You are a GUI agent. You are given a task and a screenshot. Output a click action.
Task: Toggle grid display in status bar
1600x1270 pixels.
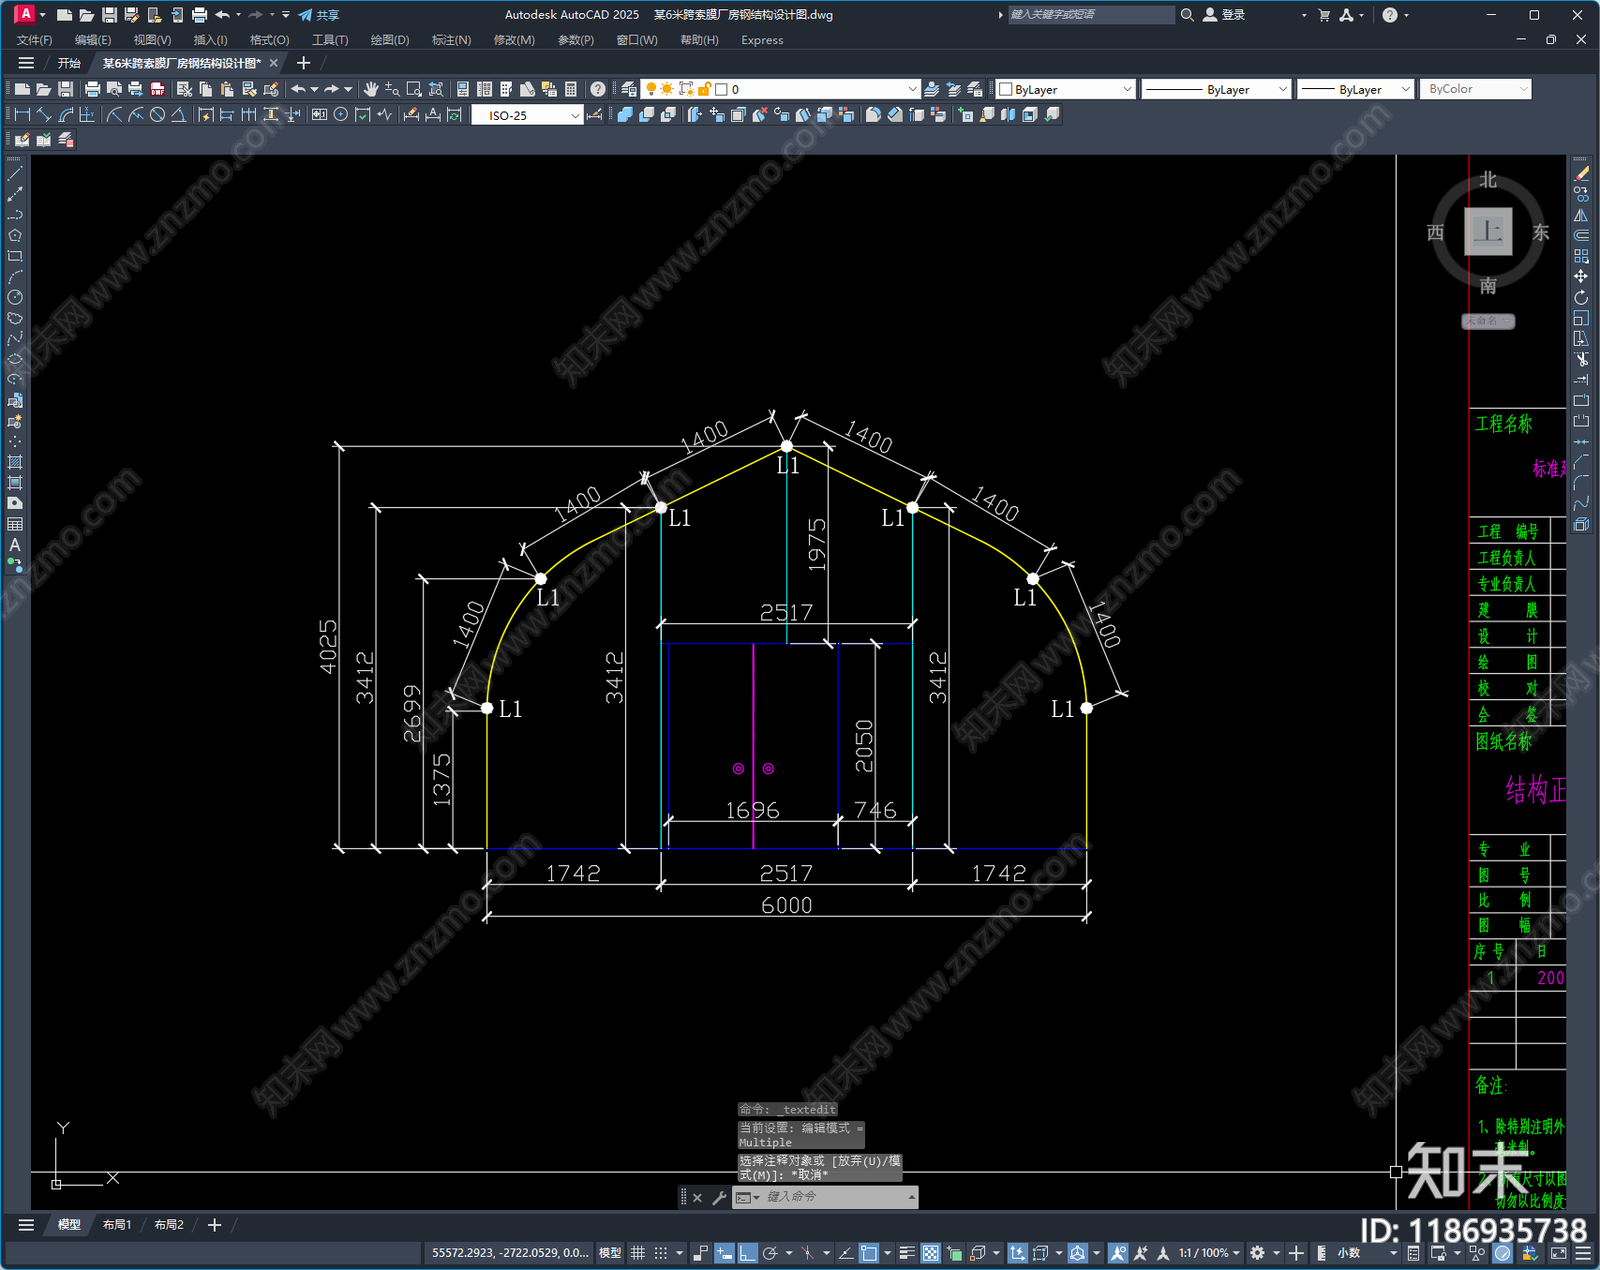click(x=637, y=1253)
